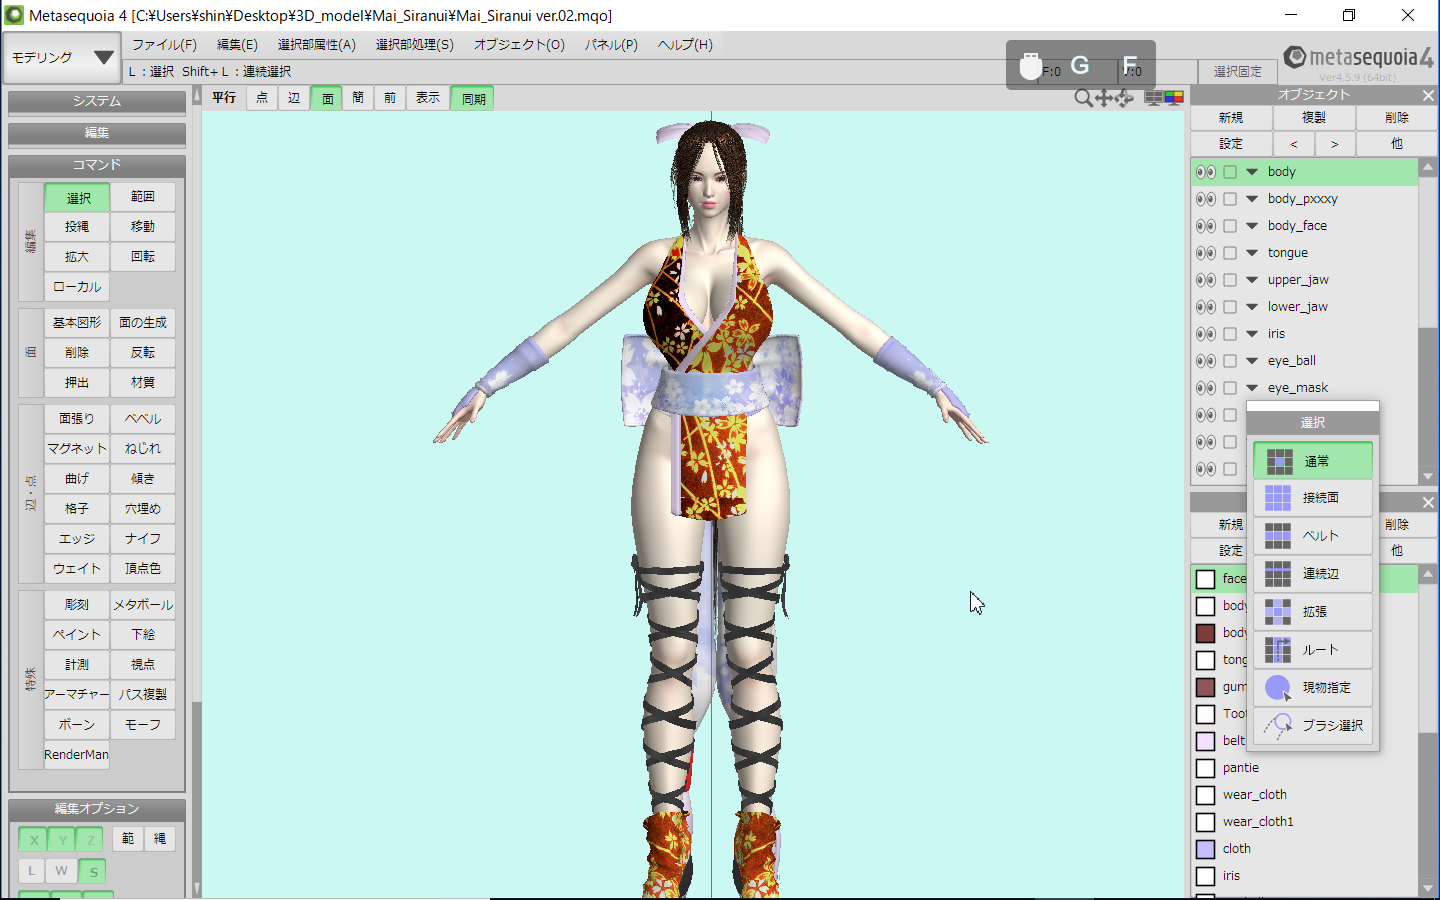
Task: Choose the ベルト belt selection mode
Action: tap(1312, 536)
